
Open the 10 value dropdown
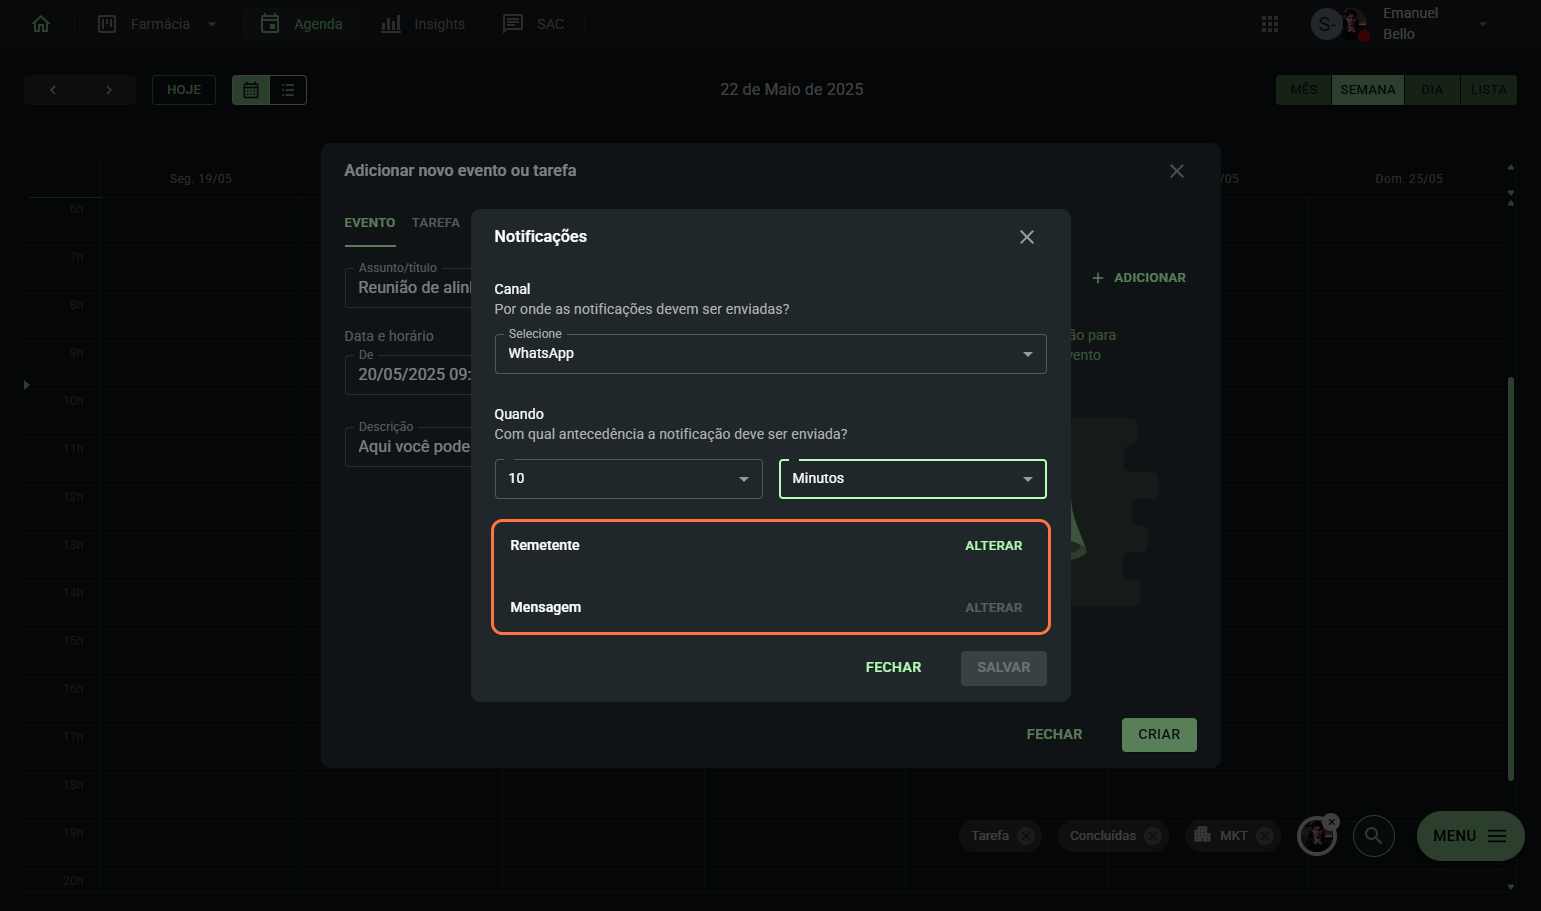click(628, 479)
